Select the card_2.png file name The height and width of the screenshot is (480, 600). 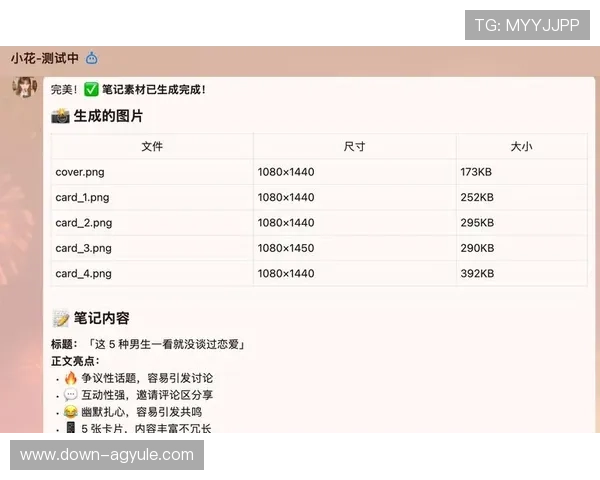click(84, 223)
